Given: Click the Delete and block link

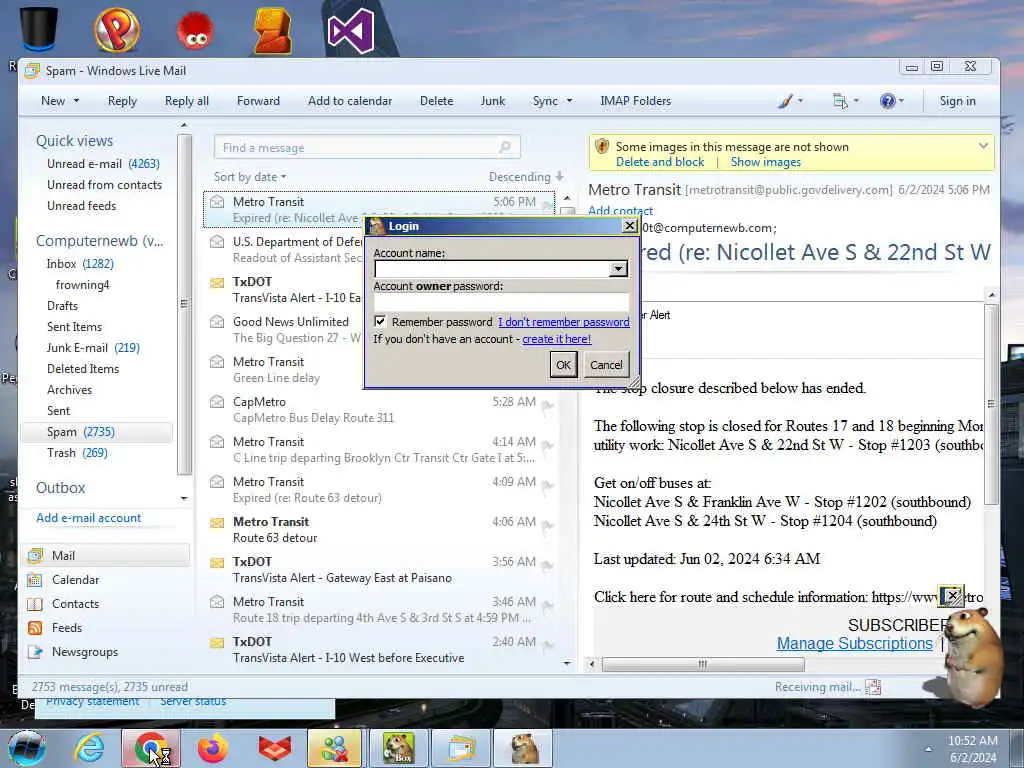Looking at the screenshot, I should tap(660, 162).
